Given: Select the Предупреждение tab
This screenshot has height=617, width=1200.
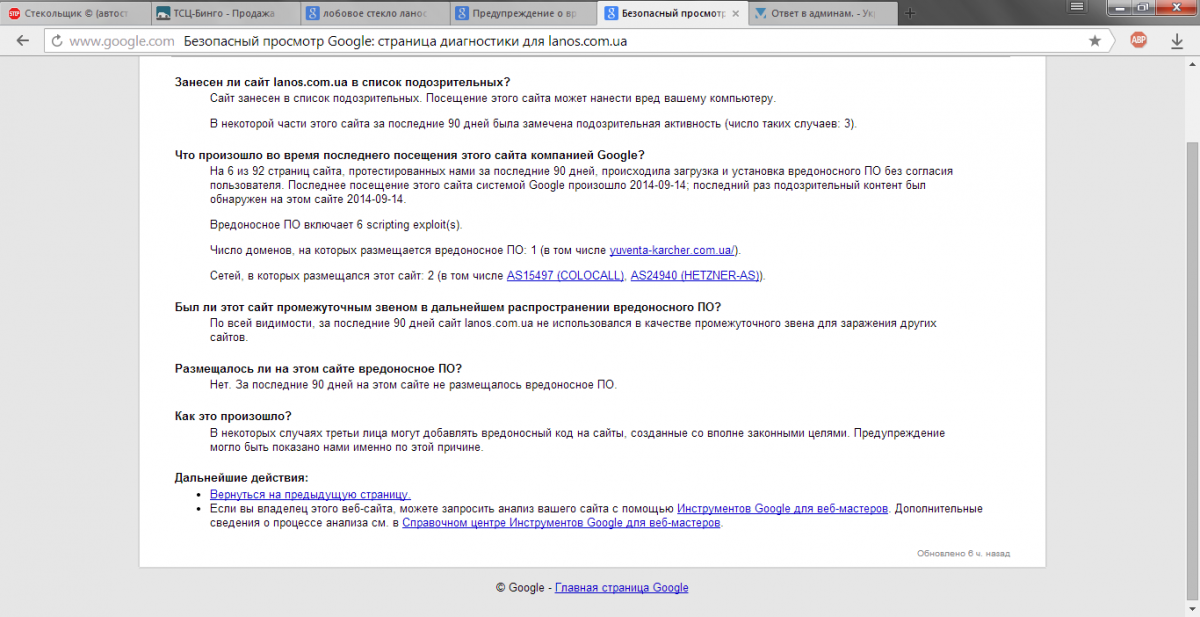Looking at the screenshot, I should (x=522, y=14).
